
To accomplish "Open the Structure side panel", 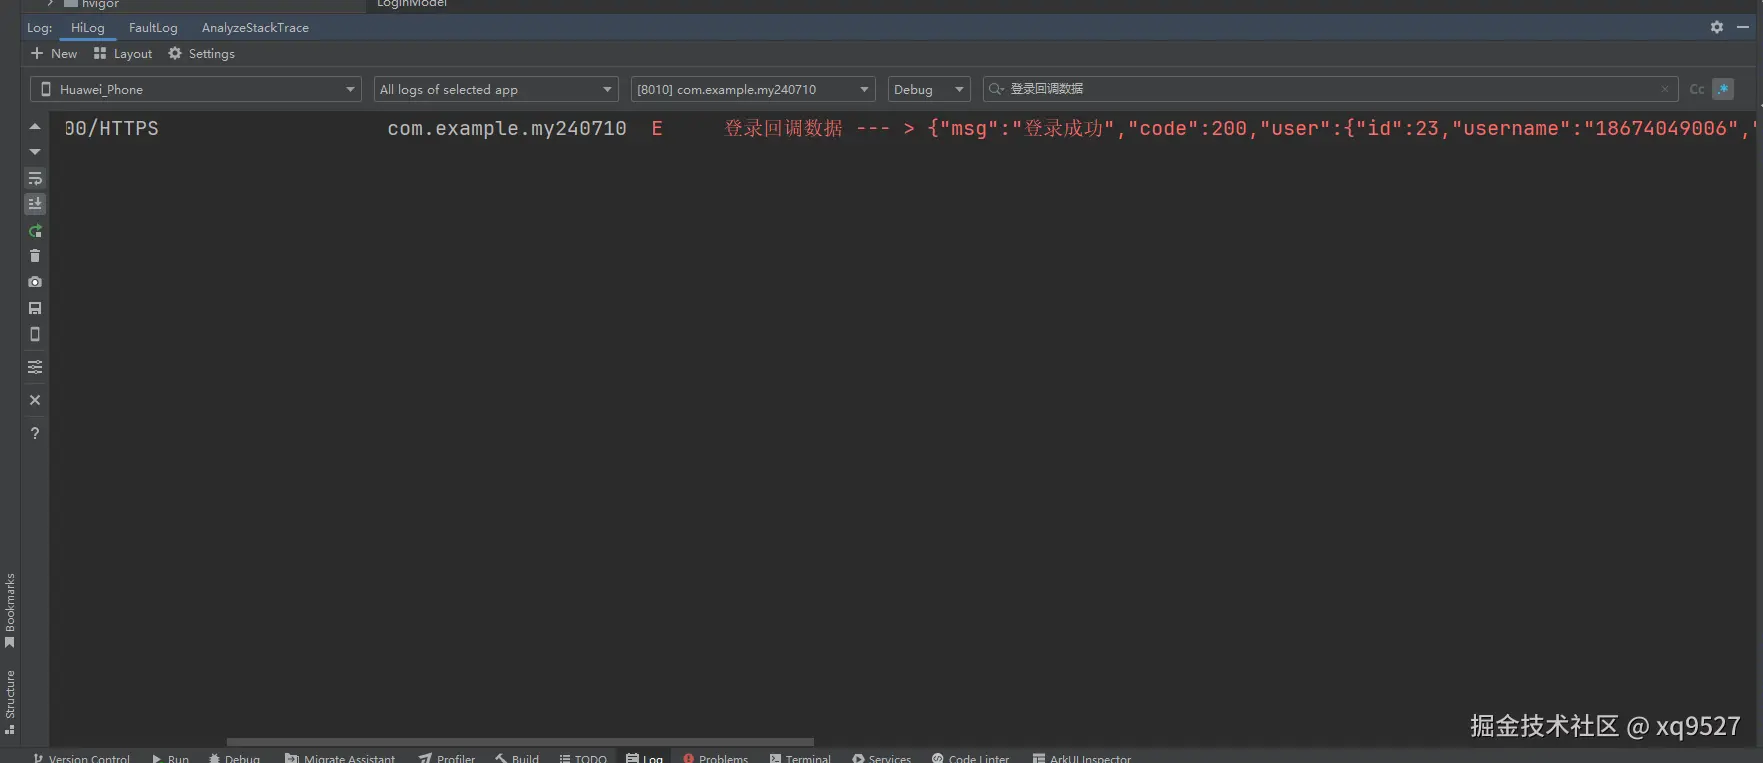I will click(x=10, y=702).
